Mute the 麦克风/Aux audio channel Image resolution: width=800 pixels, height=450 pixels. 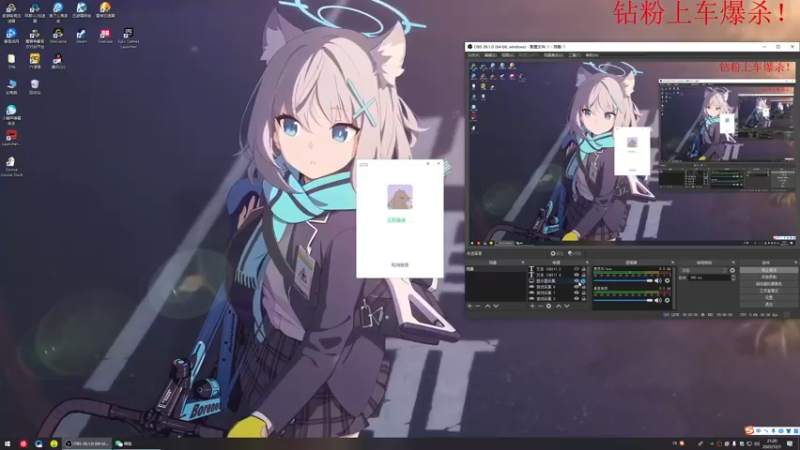coord(658,281)
